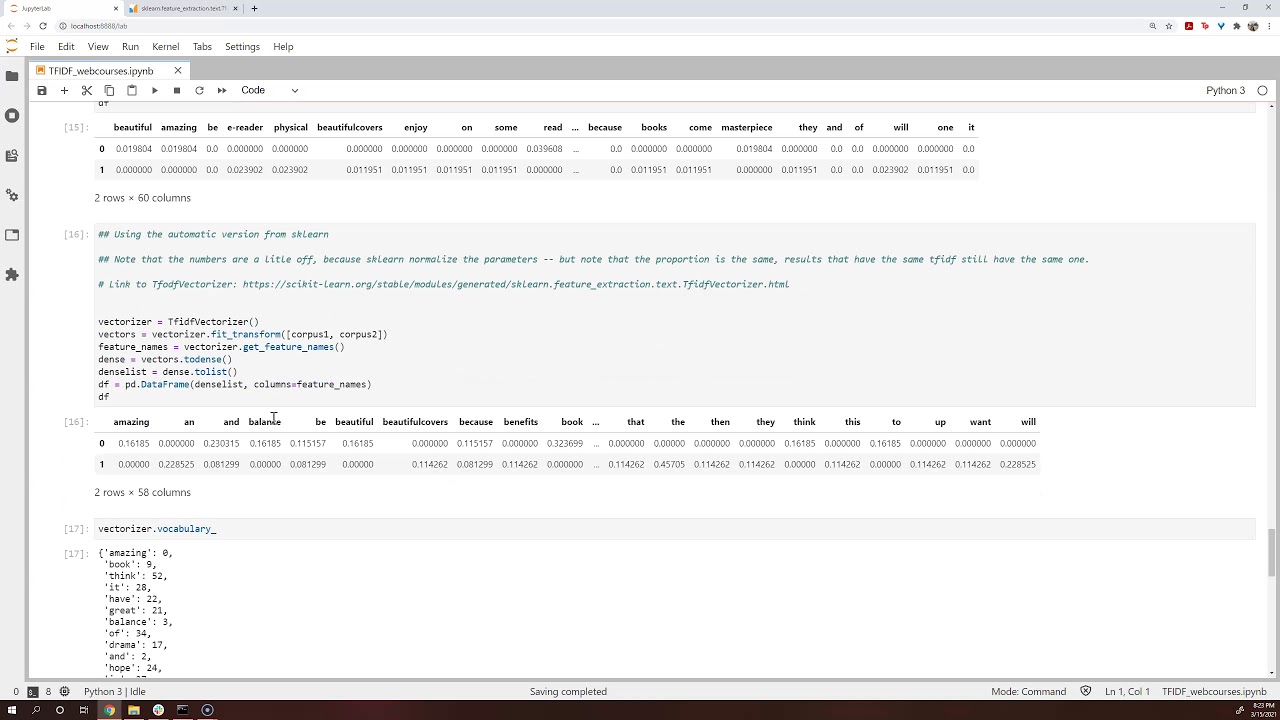This screenshot has height=720, width=1280.
Task: Click 'Mode: Command' in status bar
Action: pyautogui.click(x=1028, y=691)
